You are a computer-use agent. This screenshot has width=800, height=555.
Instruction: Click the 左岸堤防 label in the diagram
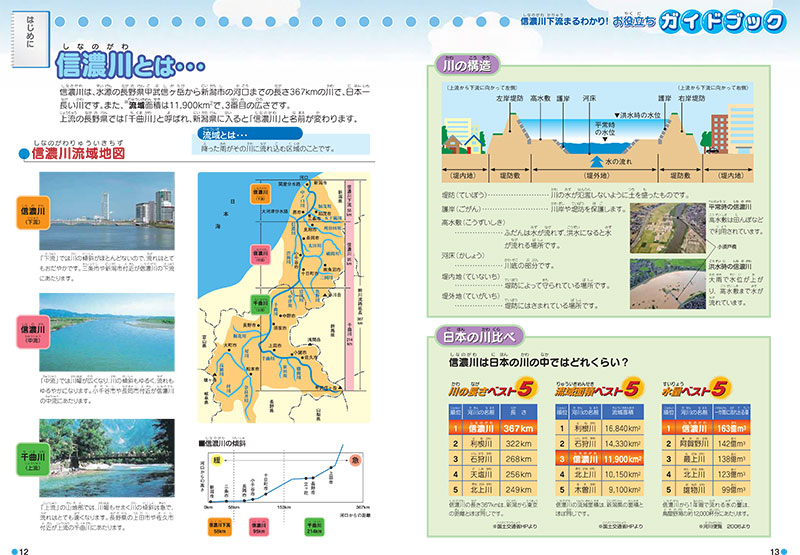click(510, 98)
